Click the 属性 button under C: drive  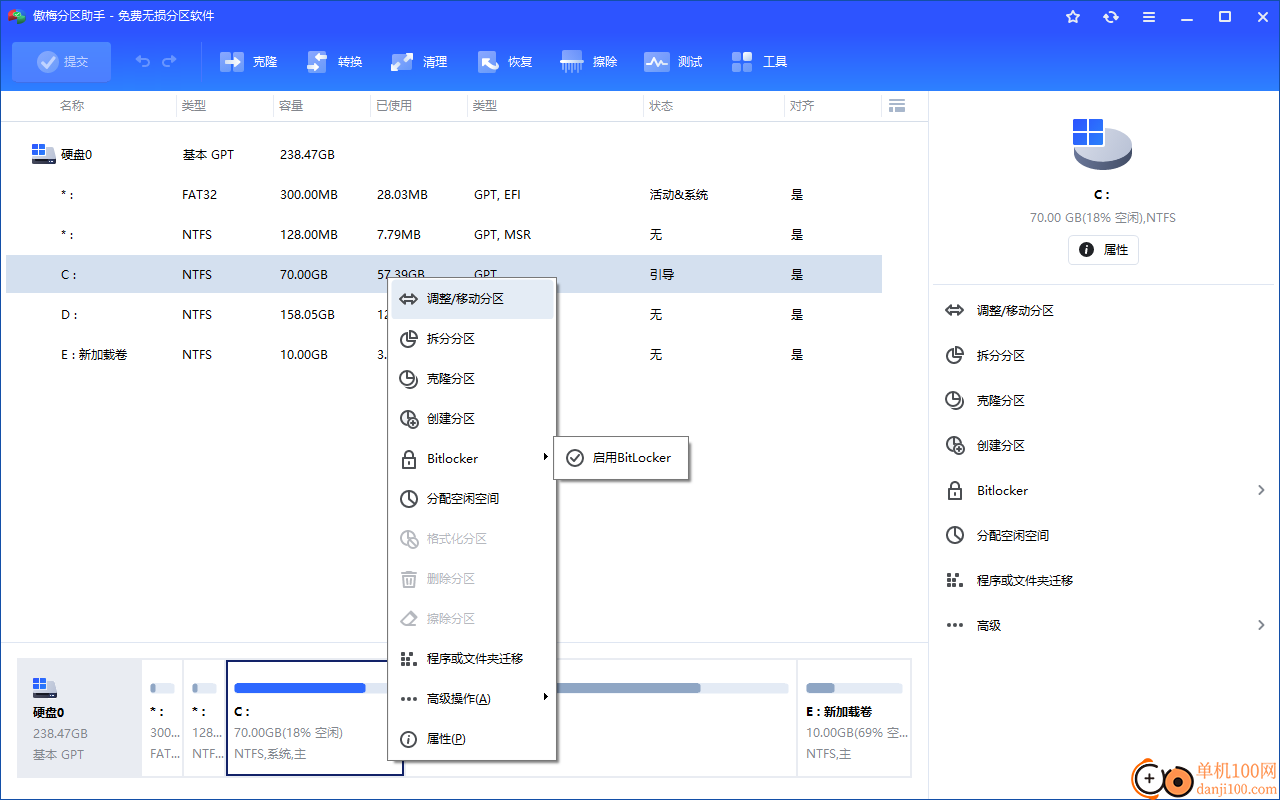coord(1103,250)
